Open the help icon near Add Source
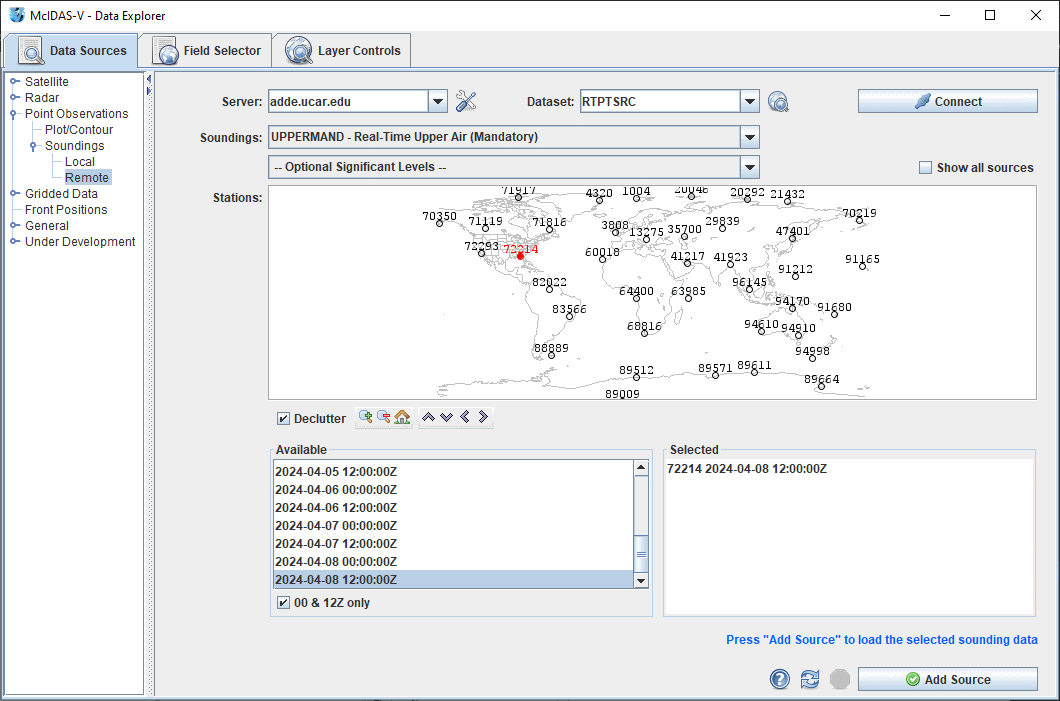 click(779, 679)
